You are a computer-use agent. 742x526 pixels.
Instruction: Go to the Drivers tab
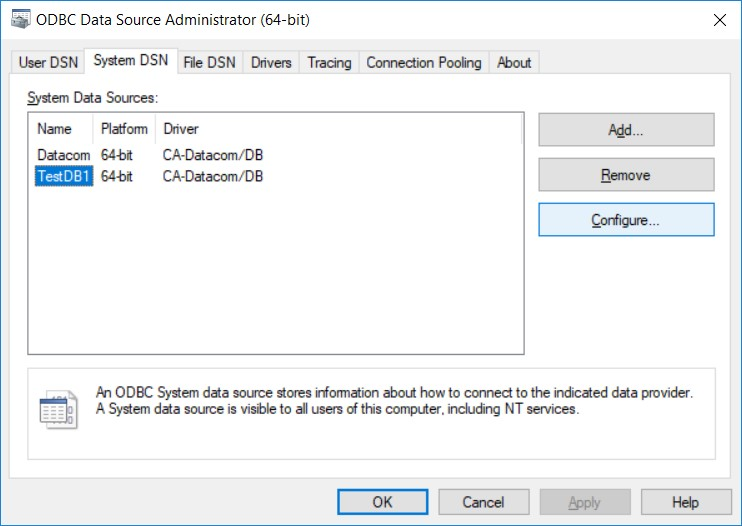(x=271, y=62)
